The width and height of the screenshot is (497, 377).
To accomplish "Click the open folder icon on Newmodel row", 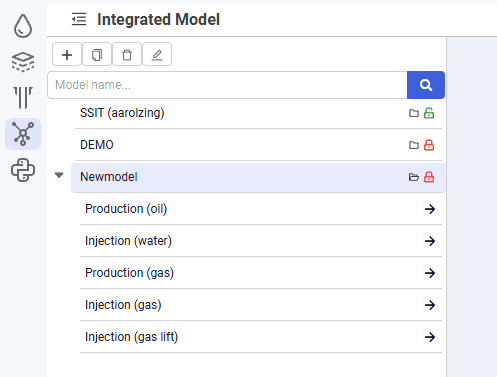I will coord(414,177).
